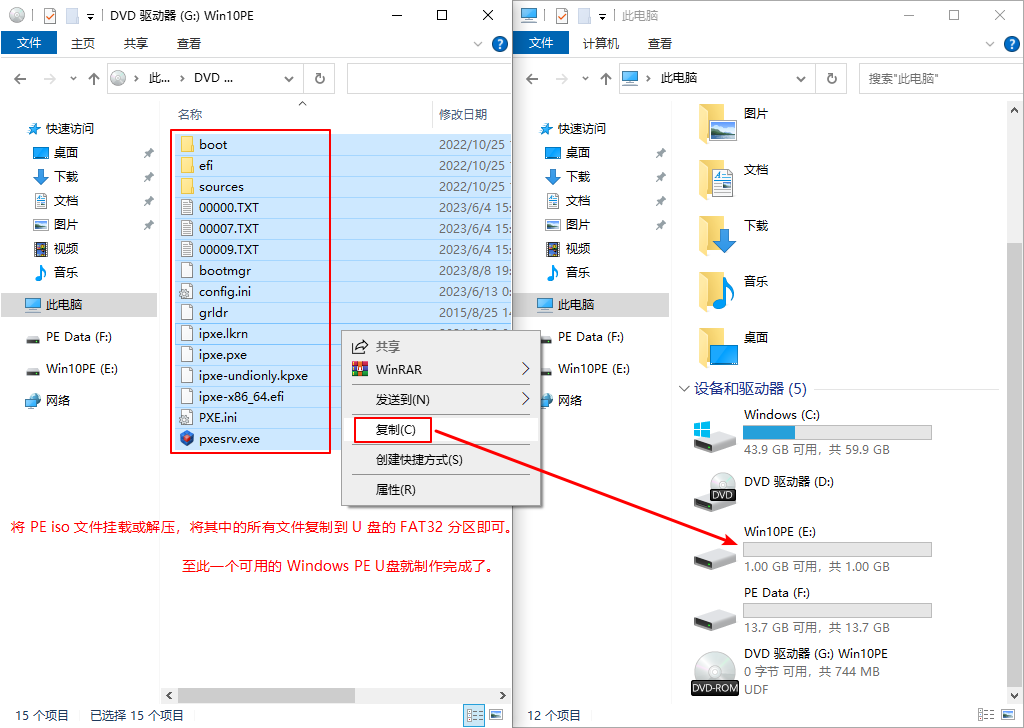This screenshot has height=728, width=1024.
Task: Open the 文档 folder in This PC pane
Action: click(733, 179)
